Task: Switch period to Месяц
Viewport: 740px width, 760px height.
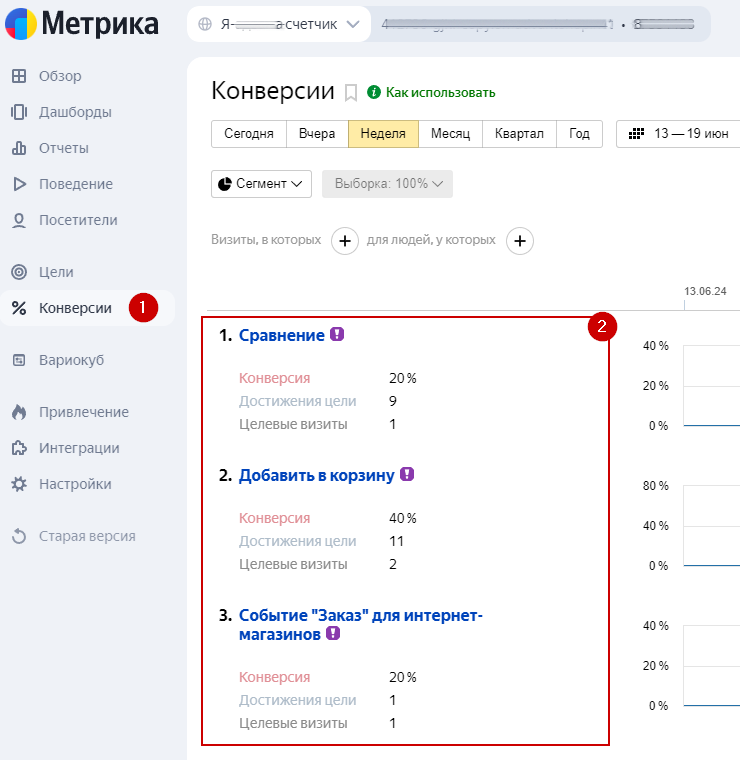Action: click(x=450, y=134)
